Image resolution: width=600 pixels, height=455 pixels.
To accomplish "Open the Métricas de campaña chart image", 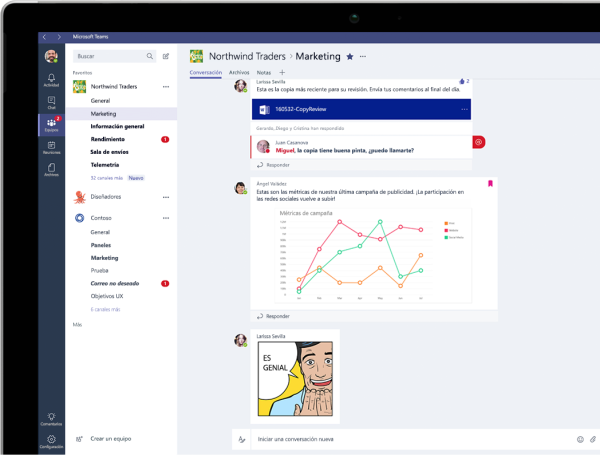I will pyautogui.click(x=373, y=256).
